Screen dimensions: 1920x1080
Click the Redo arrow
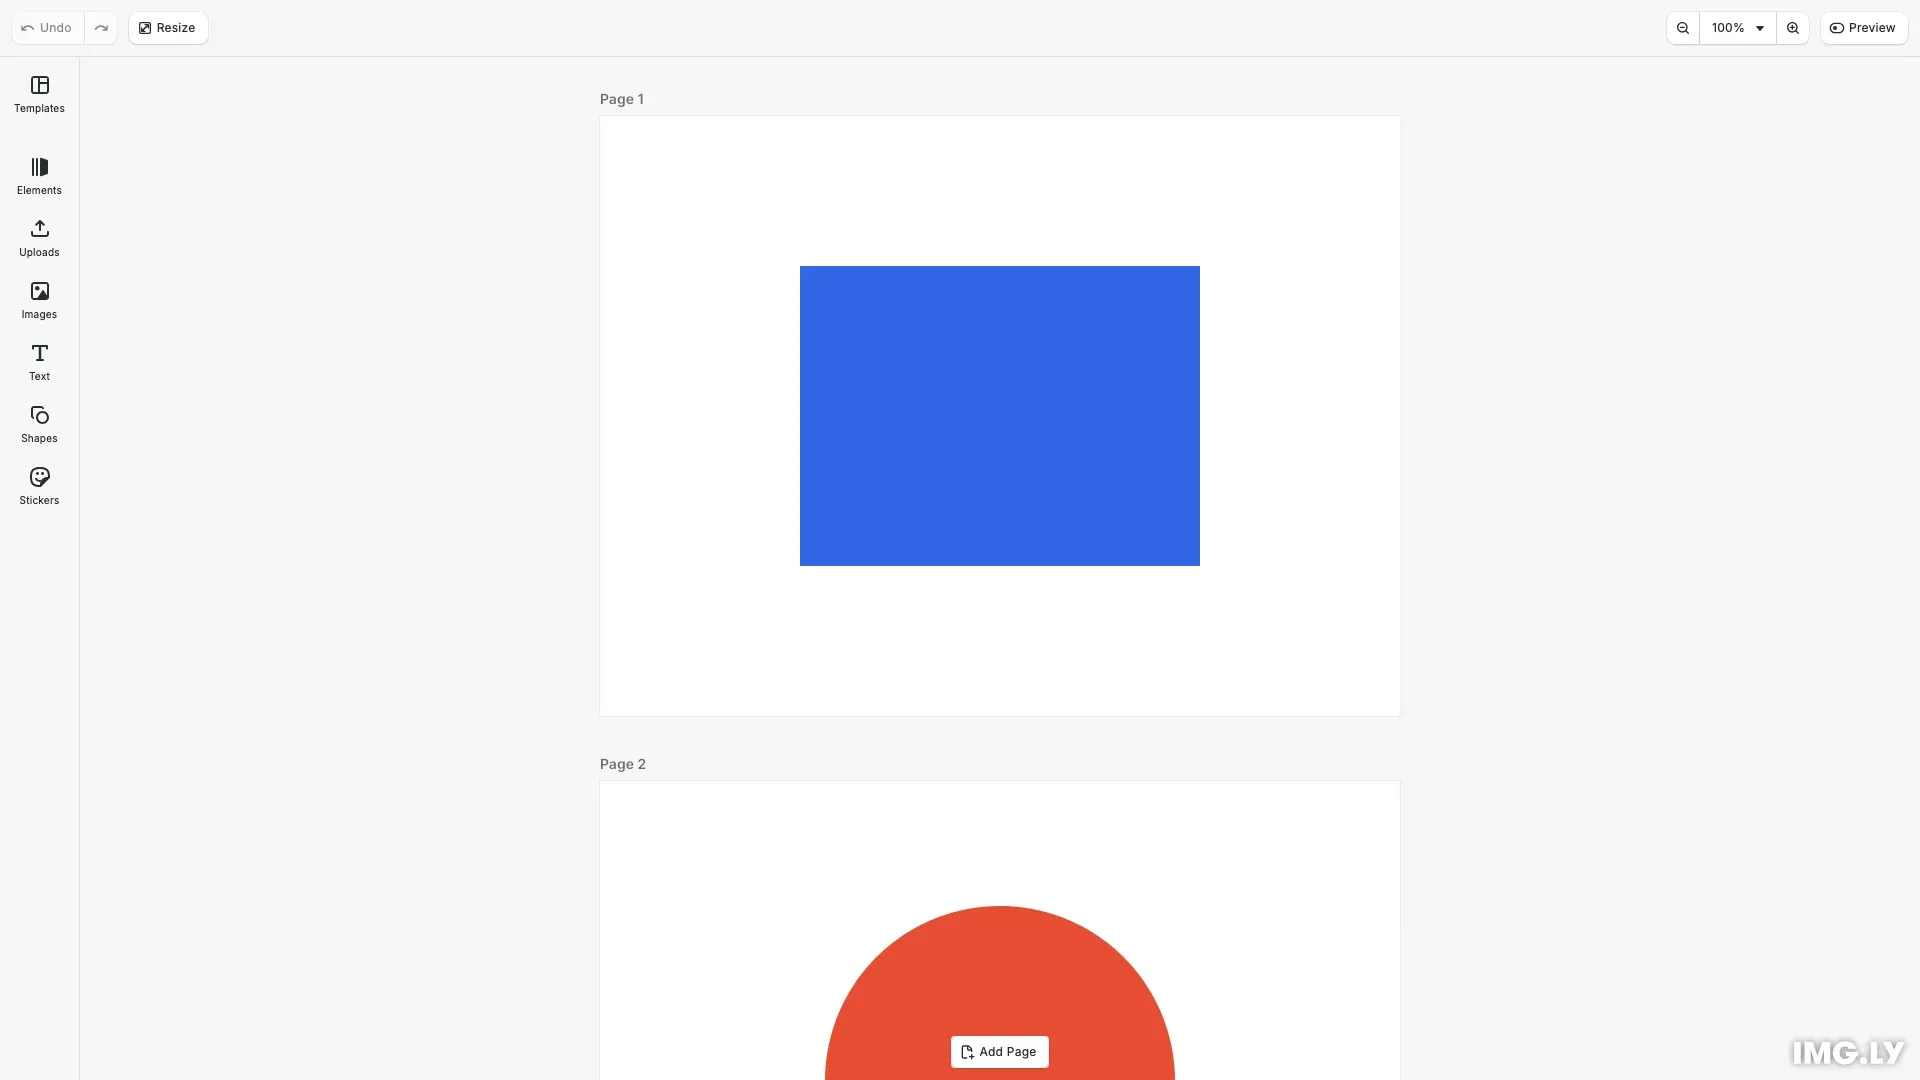tap(101, 27)
